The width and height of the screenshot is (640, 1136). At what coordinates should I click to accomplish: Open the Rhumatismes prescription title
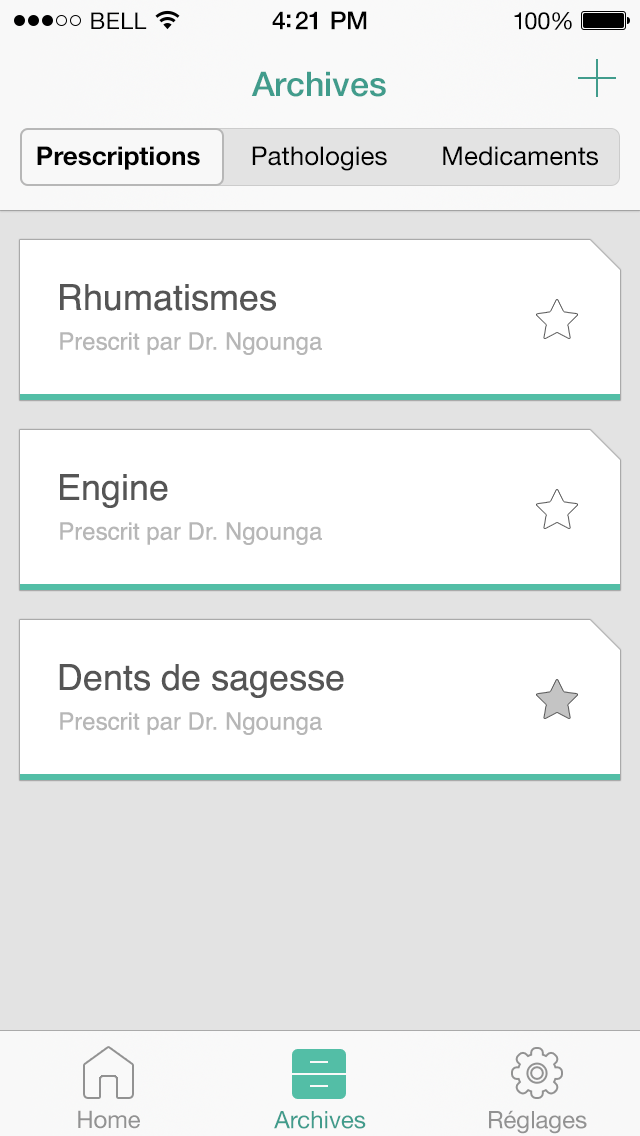pyautogui.click(x=167, y=298)
